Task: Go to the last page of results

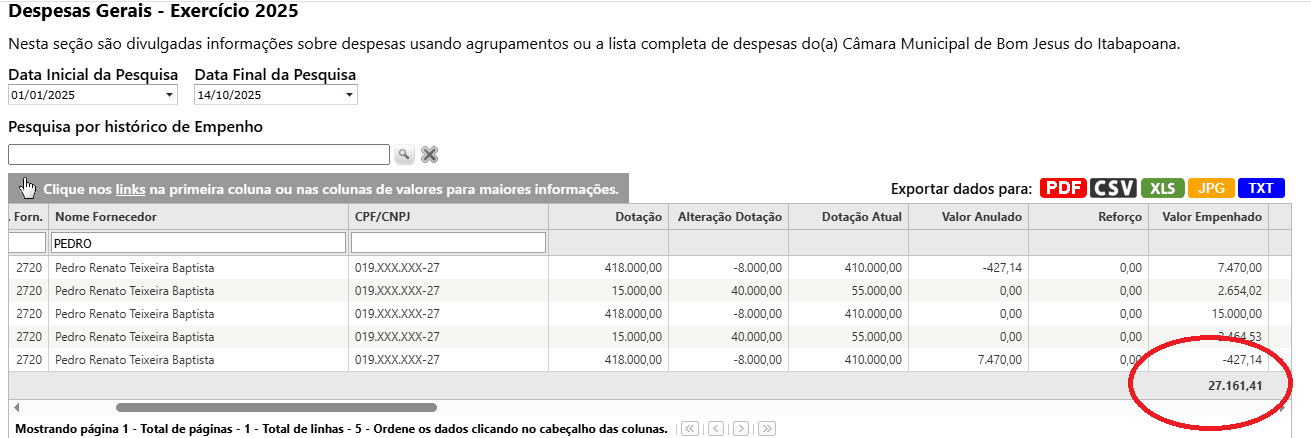Action: click(x=767, y=429)
